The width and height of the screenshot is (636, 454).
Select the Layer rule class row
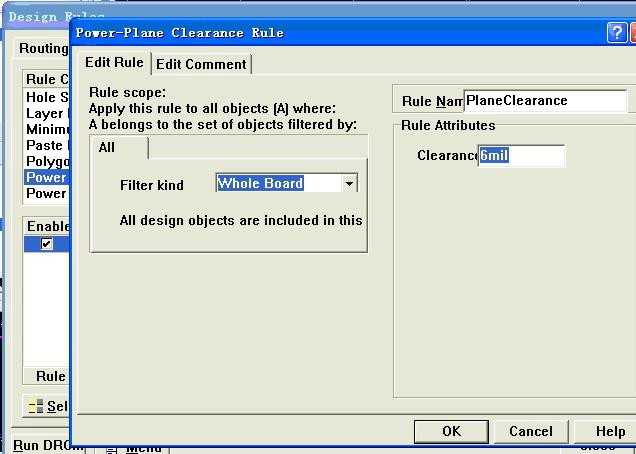coord(47,114)
